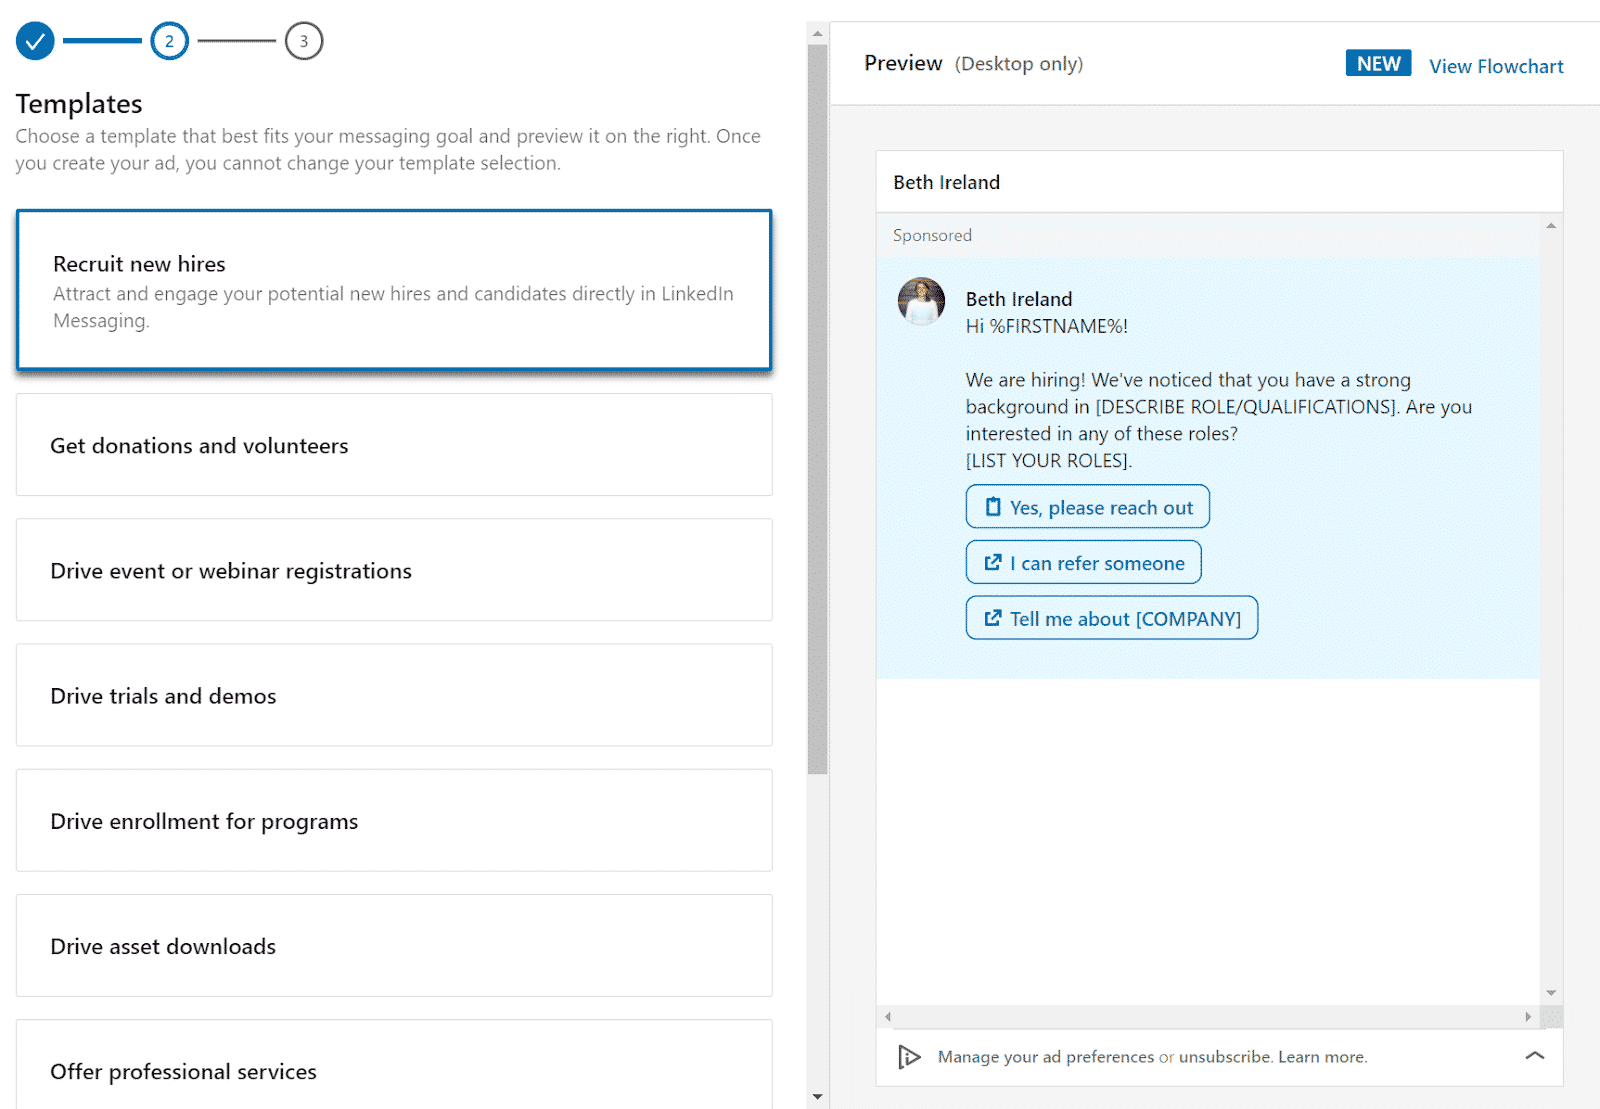Screen dimensions: 1600x1109
Task: Click the Yes, please reach out button
Action: (x=1087, y=507)
